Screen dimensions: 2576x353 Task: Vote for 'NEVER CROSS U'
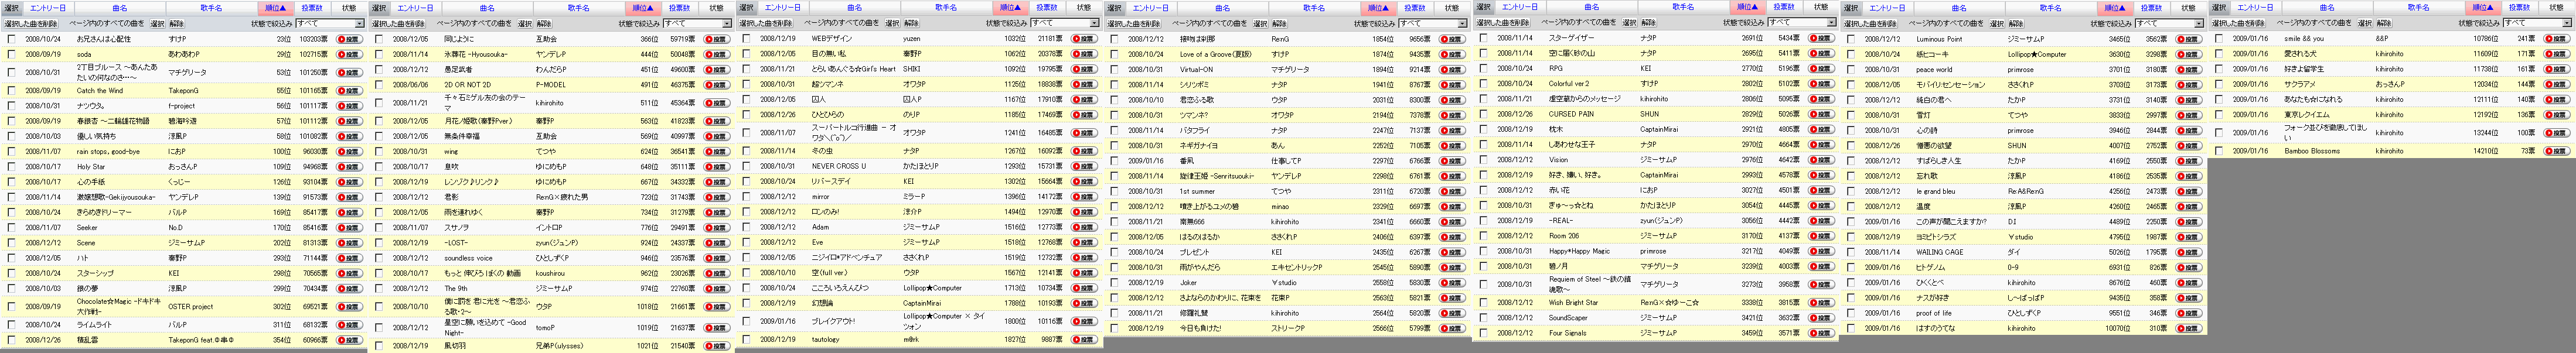(1084, 166)
